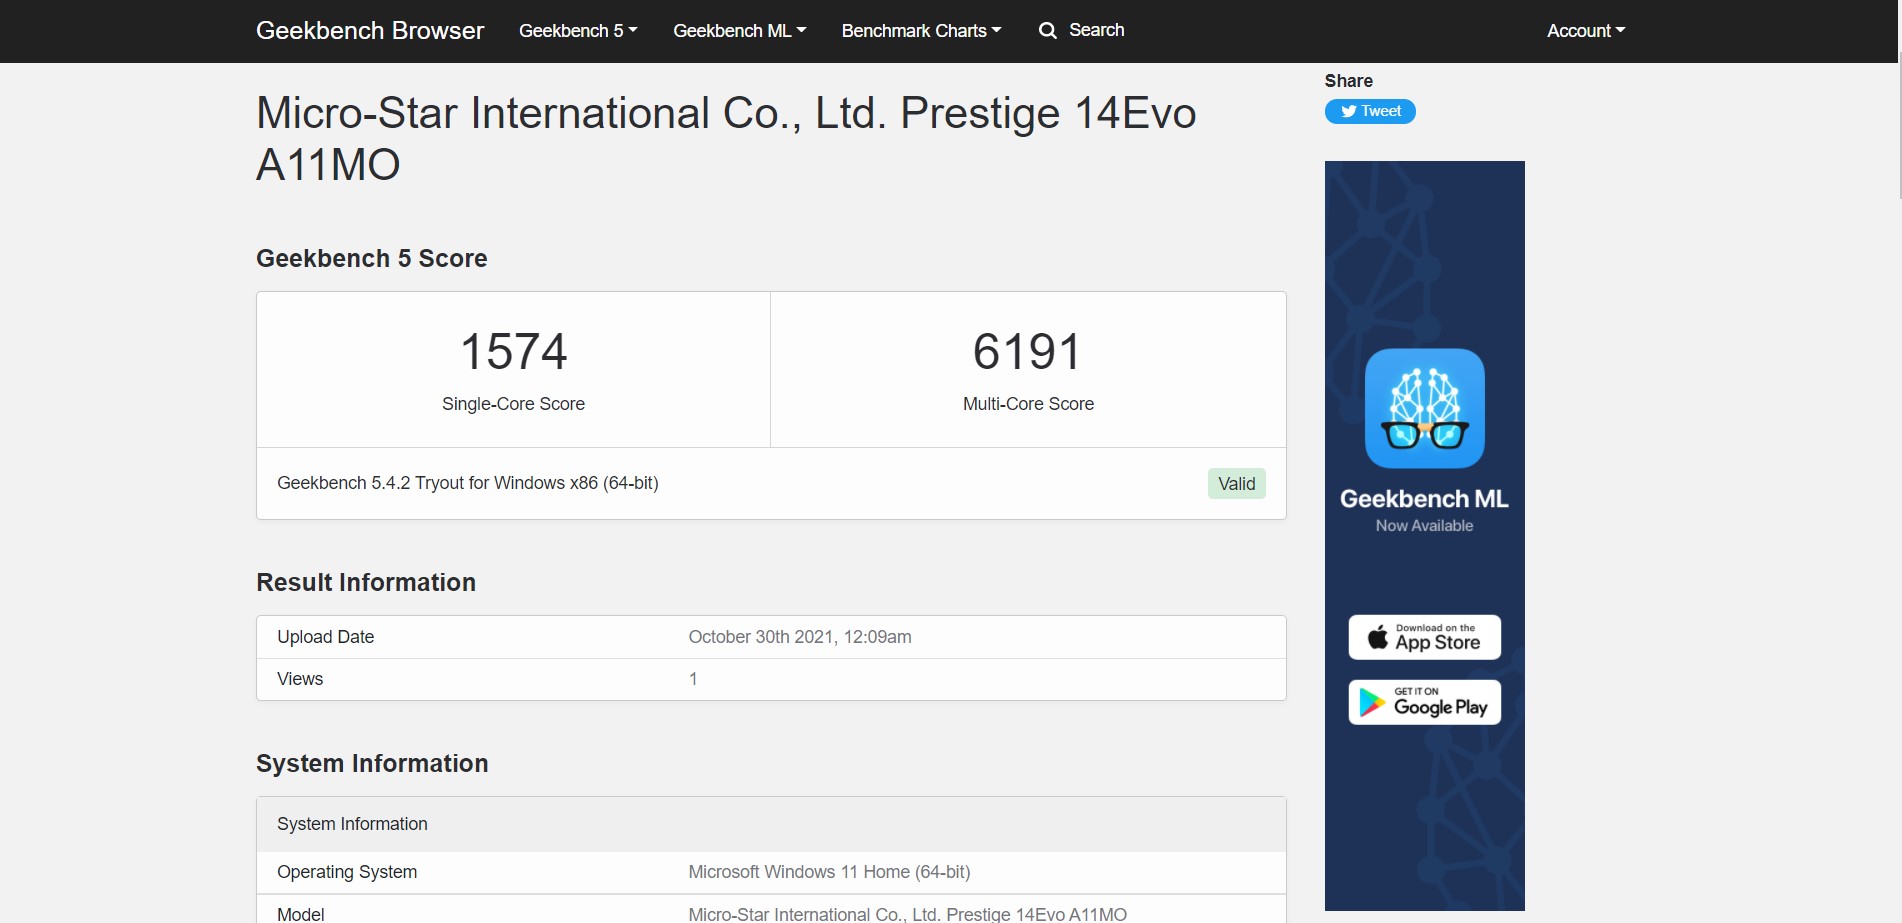Share the result with the Tweet button
1902x923 pixels.
point(1369,111)
